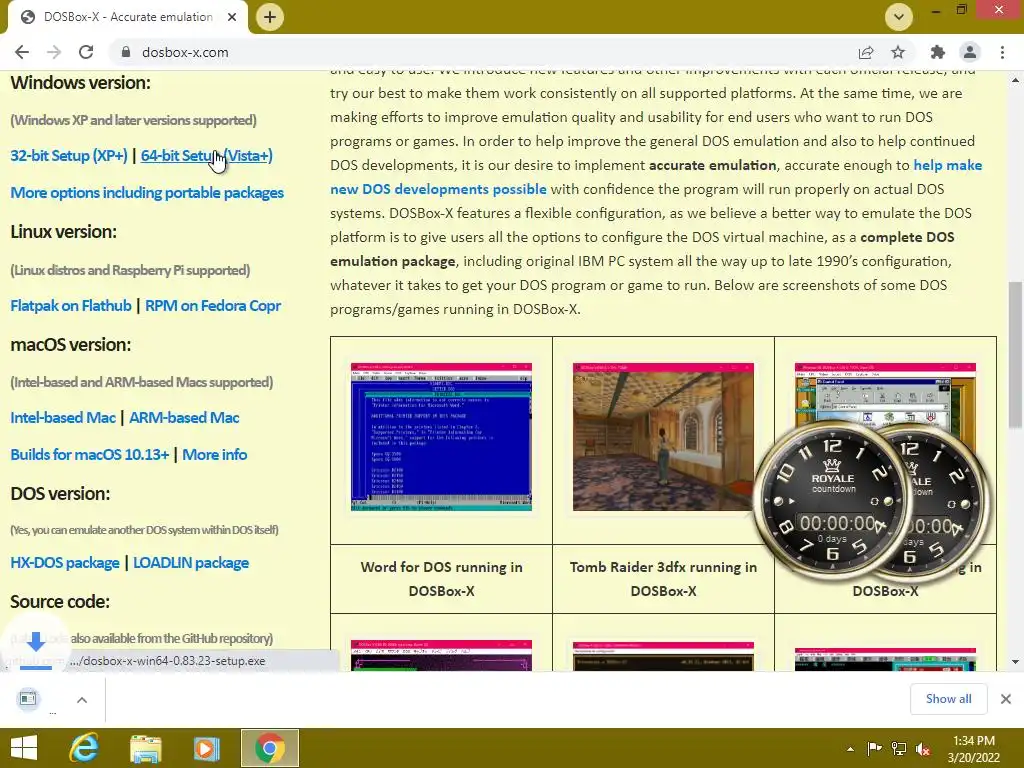Click the downloading file item icon
The width and height of the screenshot is (1024, 768).
coord(28,699)
